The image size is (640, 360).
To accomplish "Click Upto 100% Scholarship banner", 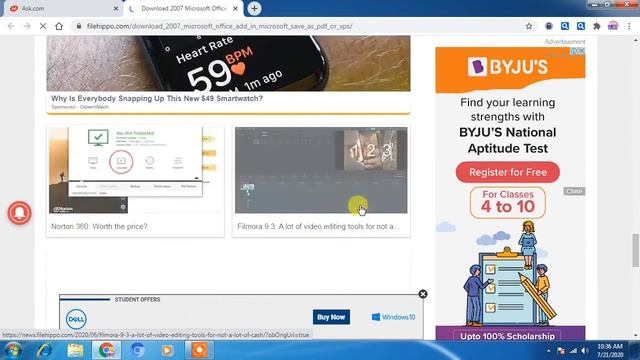I will pos(507,336).
